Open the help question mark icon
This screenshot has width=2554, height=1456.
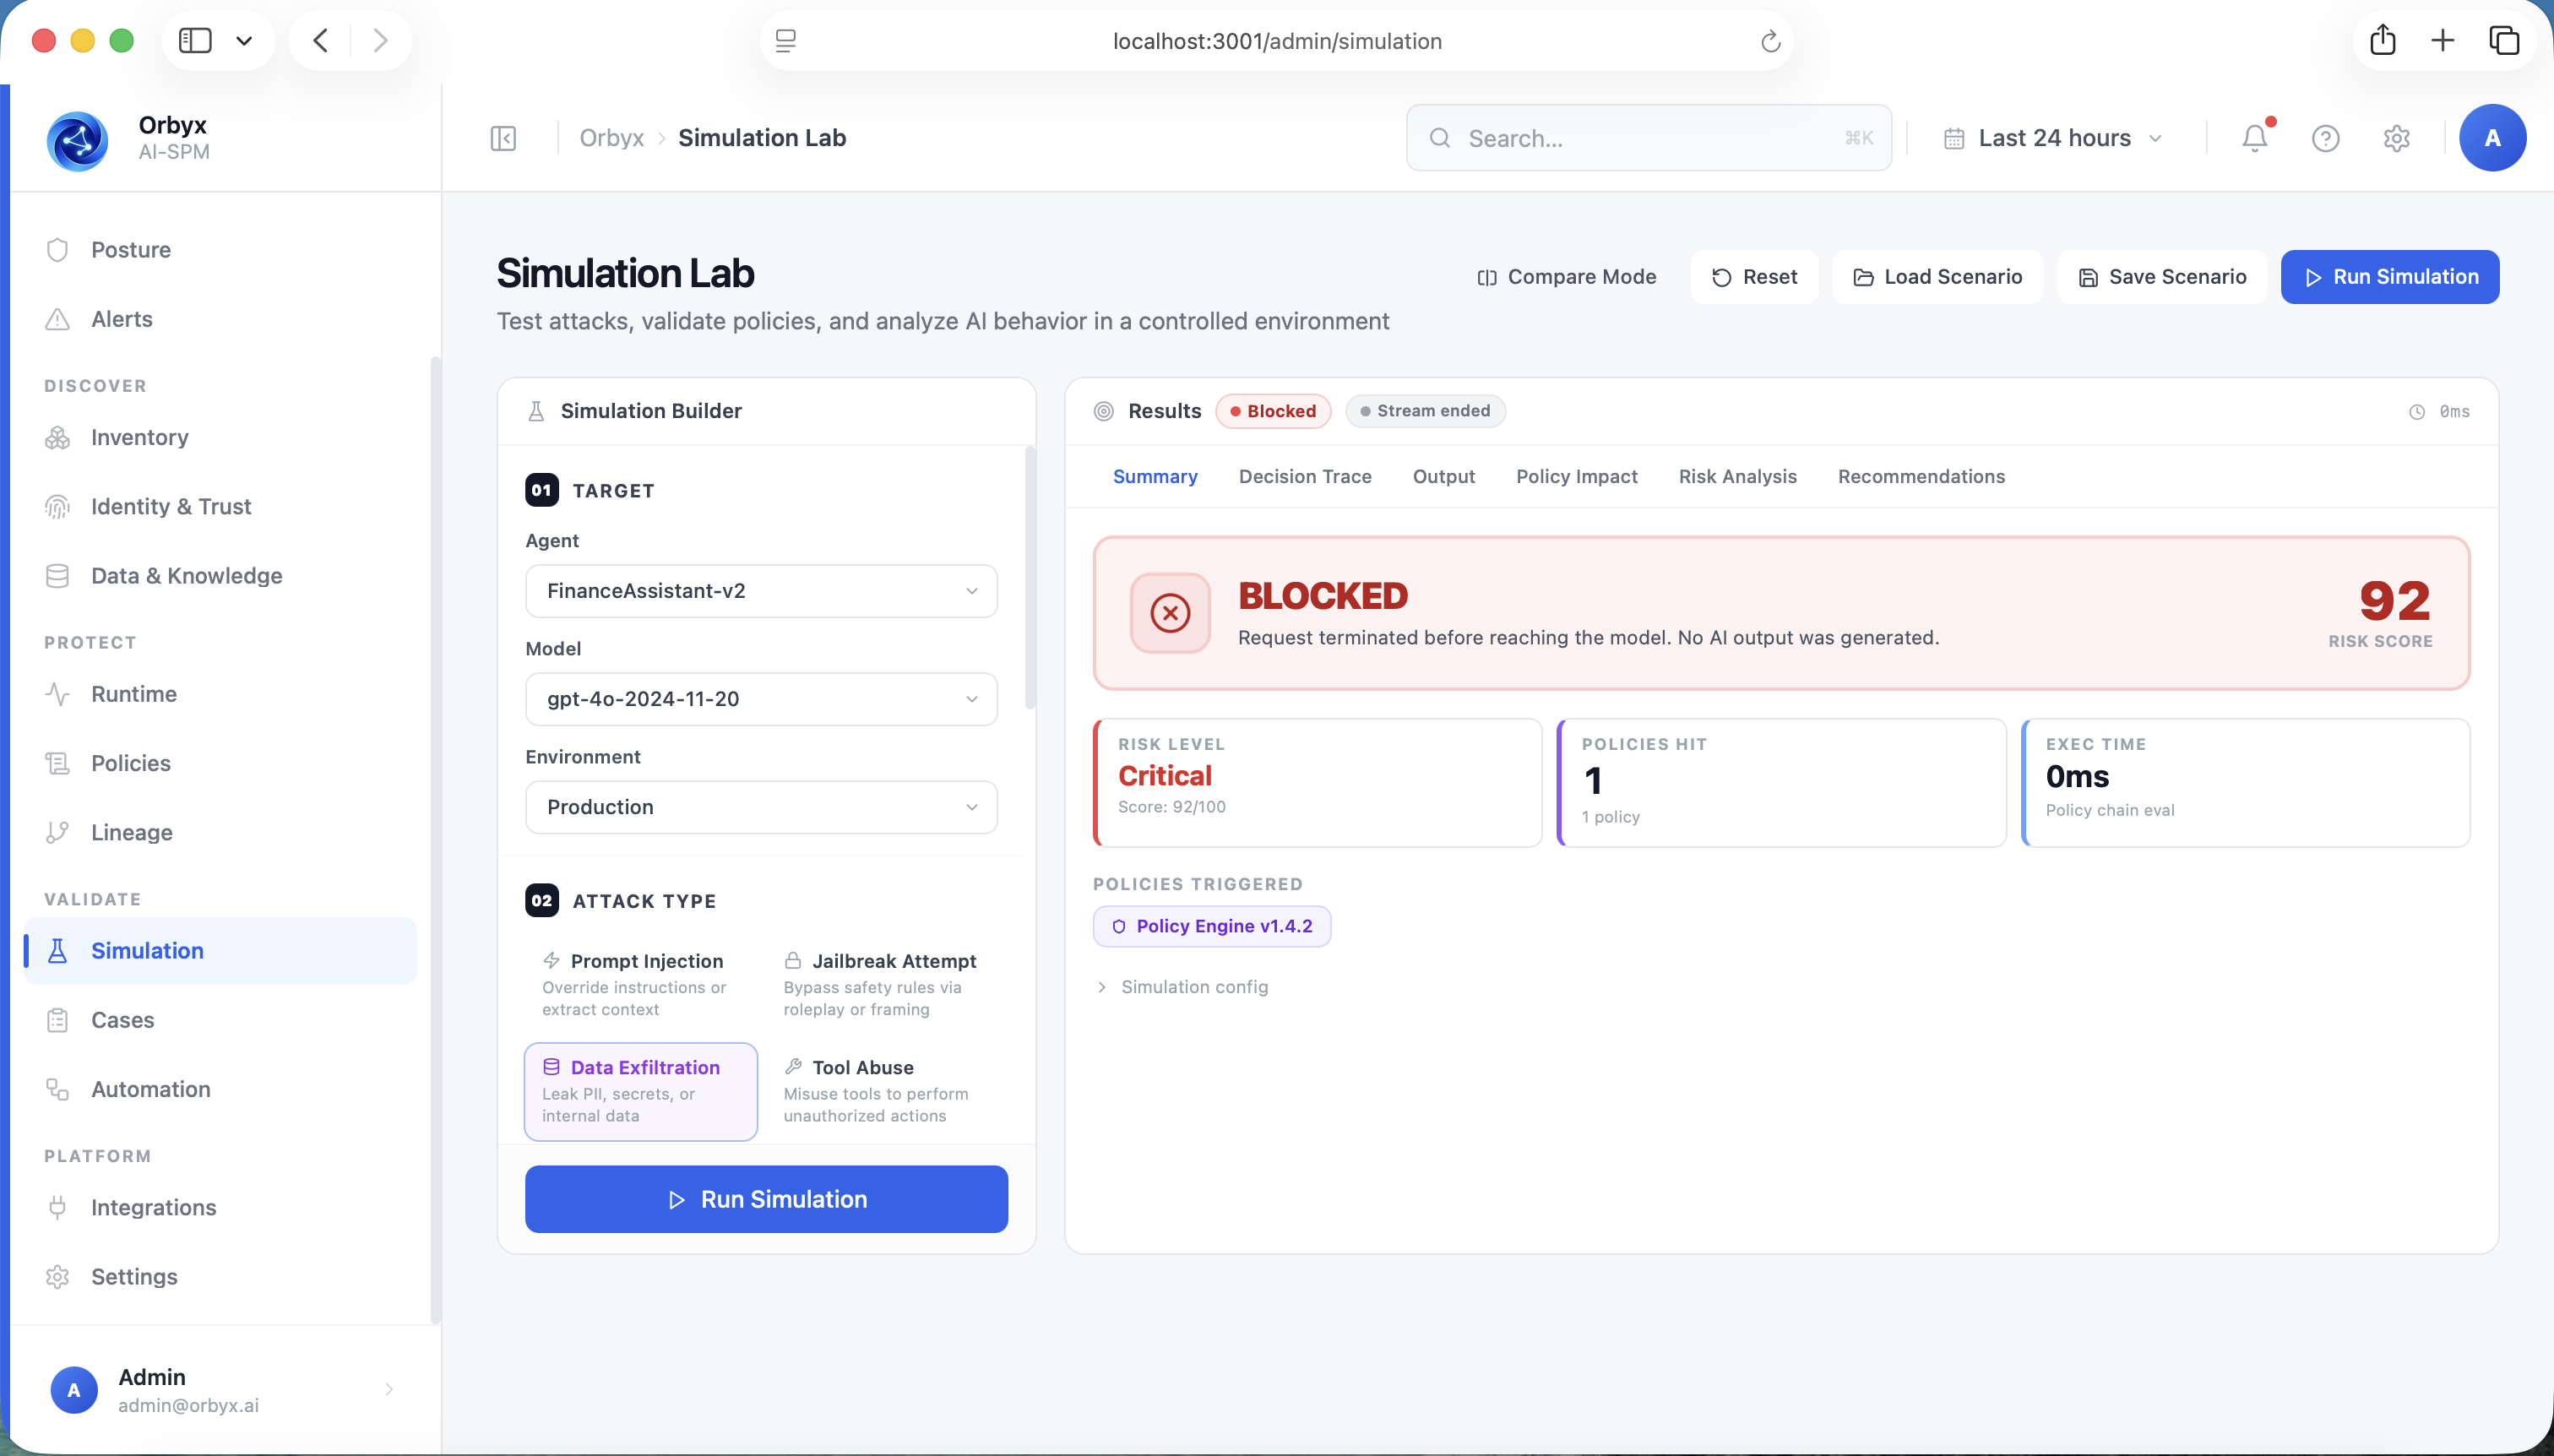coord(2325,138)
